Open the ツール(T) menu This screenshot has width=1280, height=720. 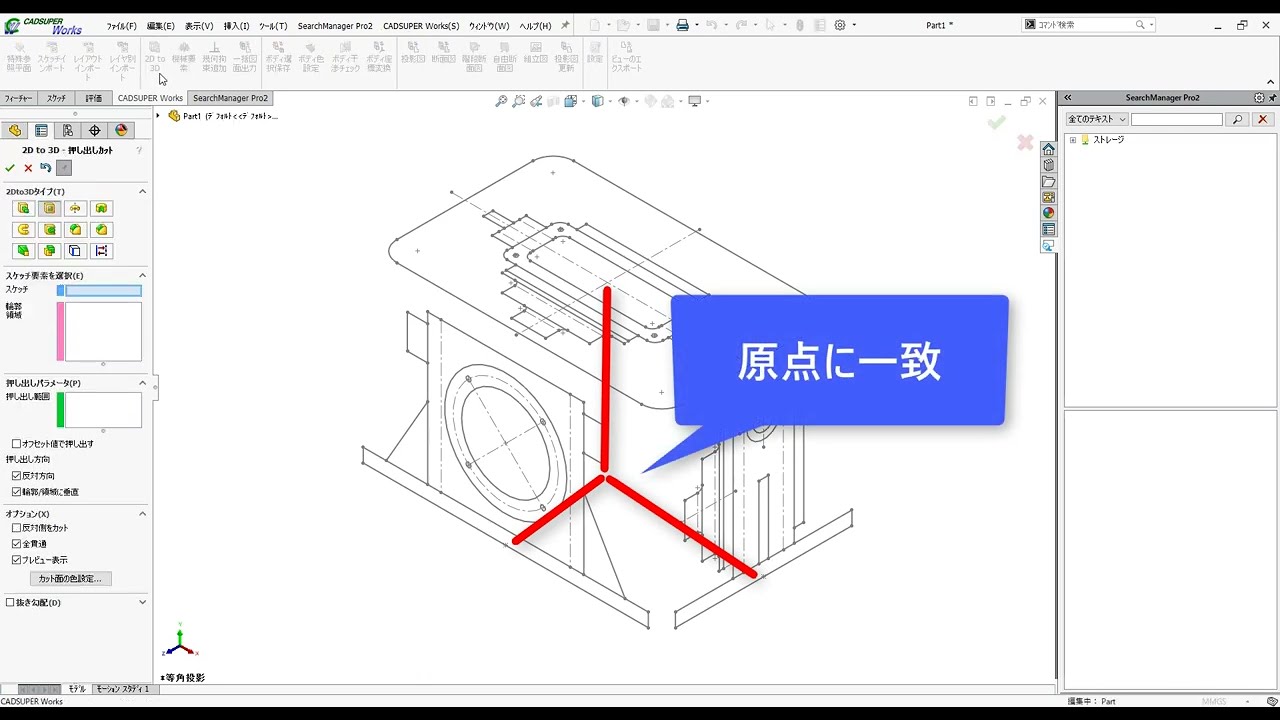[x=273, y=26]
